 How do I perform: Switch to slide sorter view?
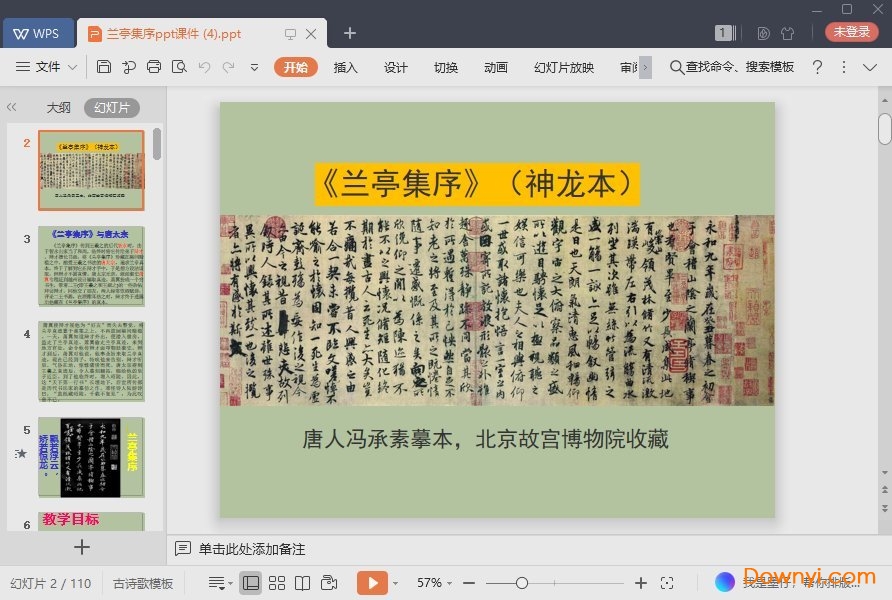[x=277, y=583]
